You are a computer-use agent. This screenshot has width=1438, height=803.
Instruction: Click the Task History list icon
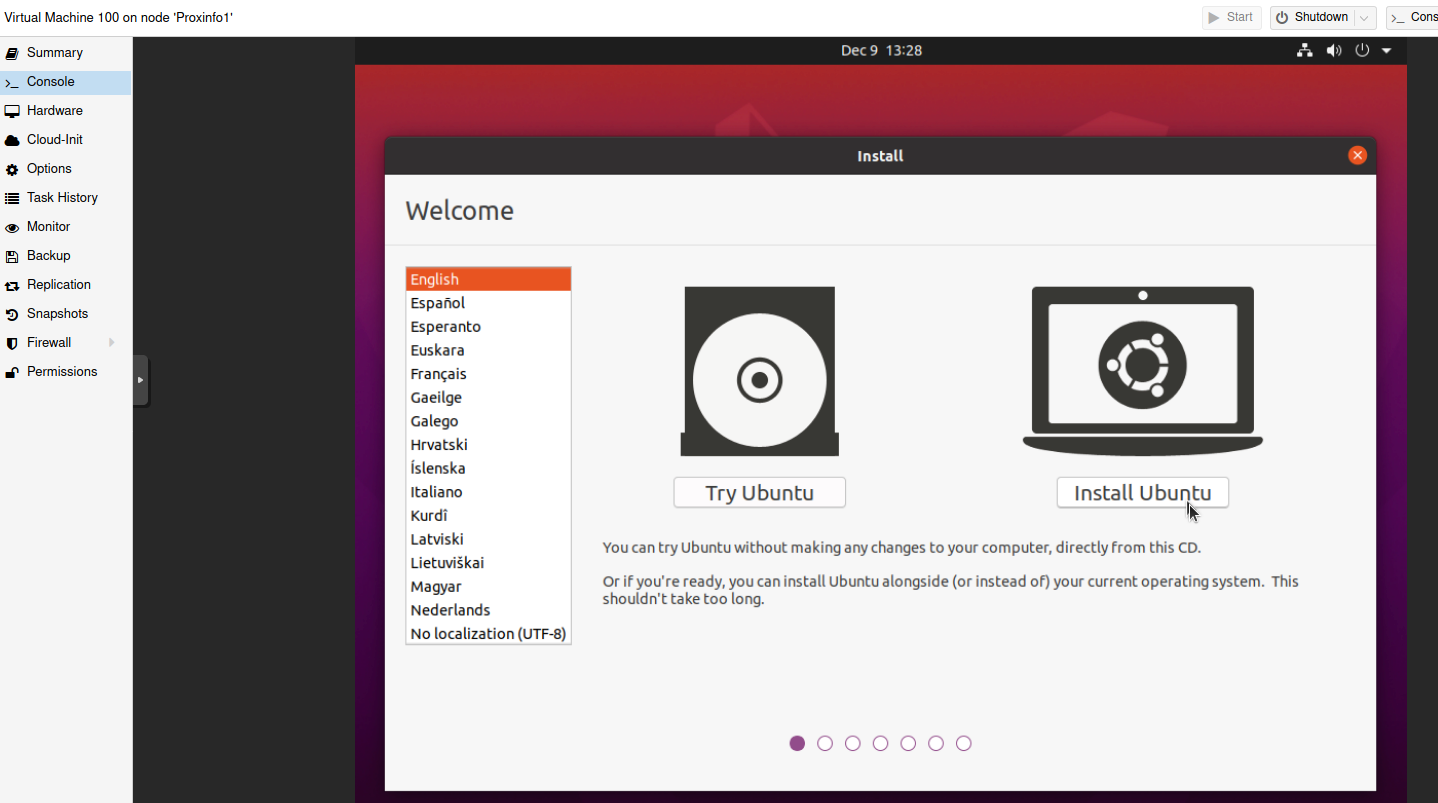coord(12,199)
